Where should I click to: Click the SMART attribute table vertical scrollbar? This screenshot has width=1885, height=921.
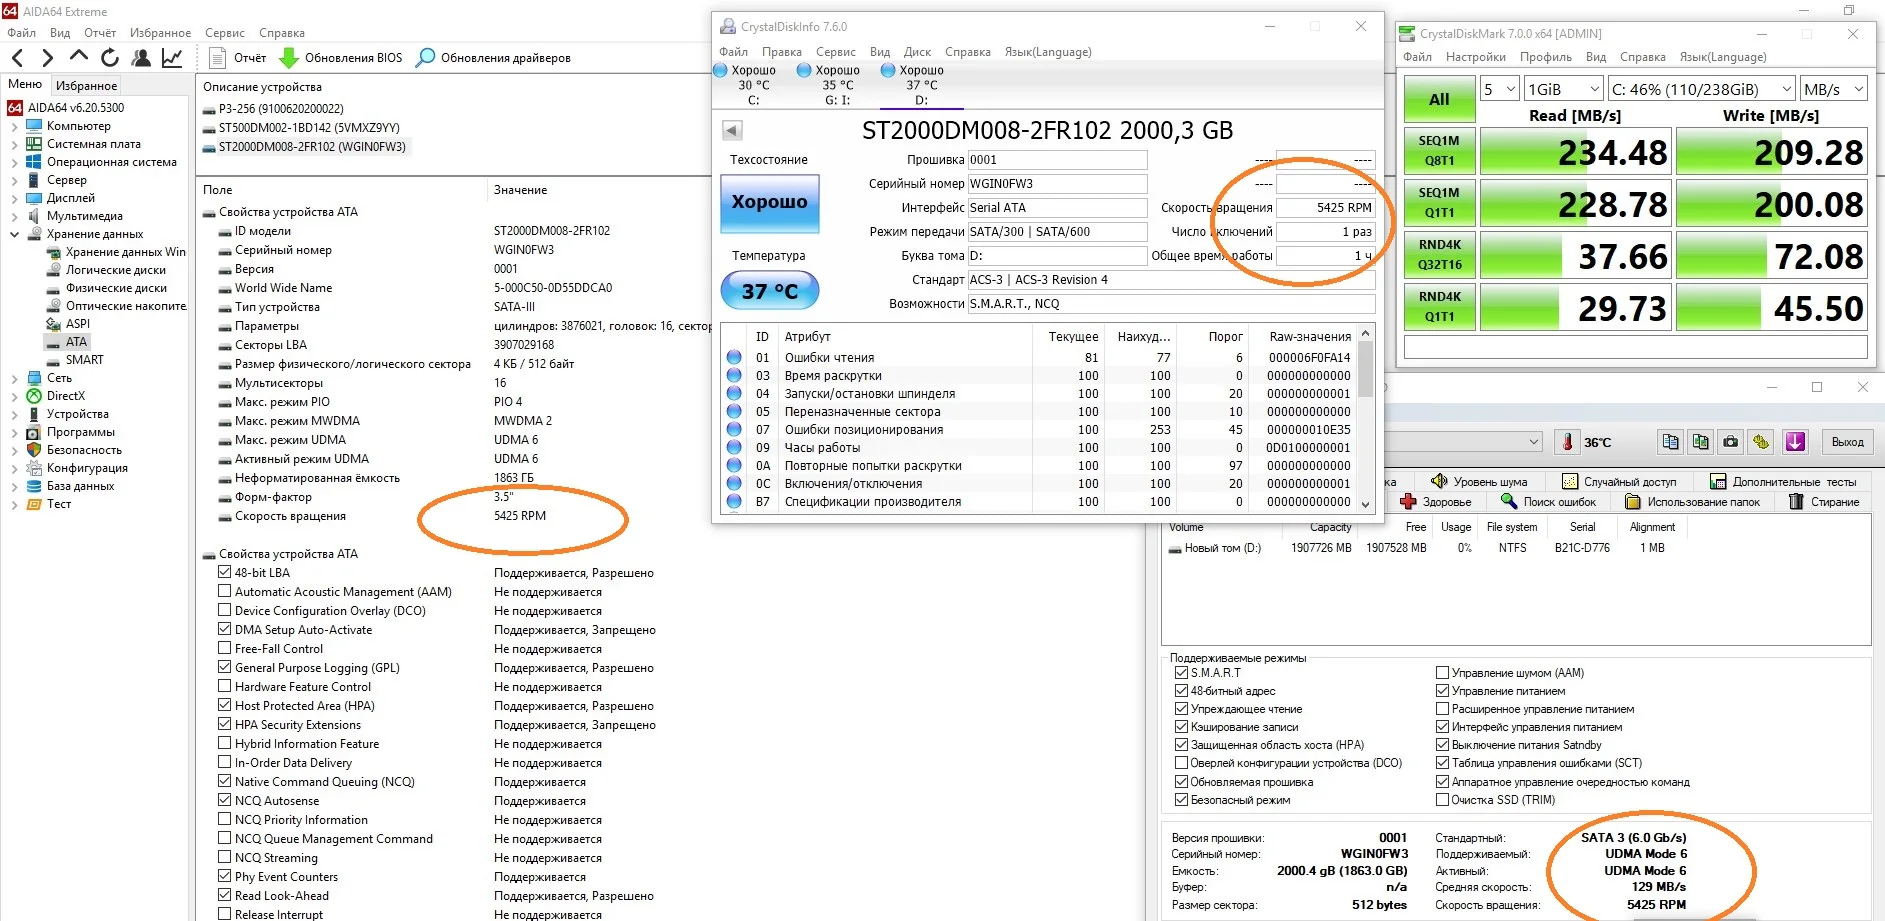point(1366,418)
